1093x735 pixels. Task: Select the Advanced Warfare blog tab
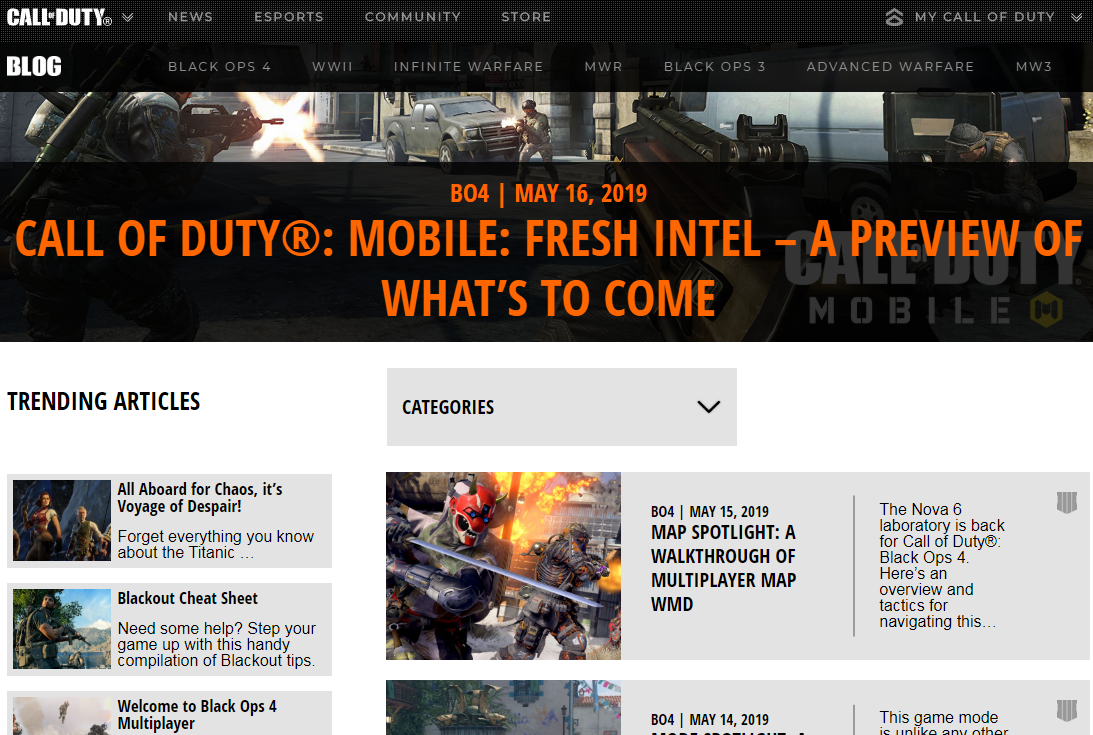pyautogui.click(x=890, y=66)
